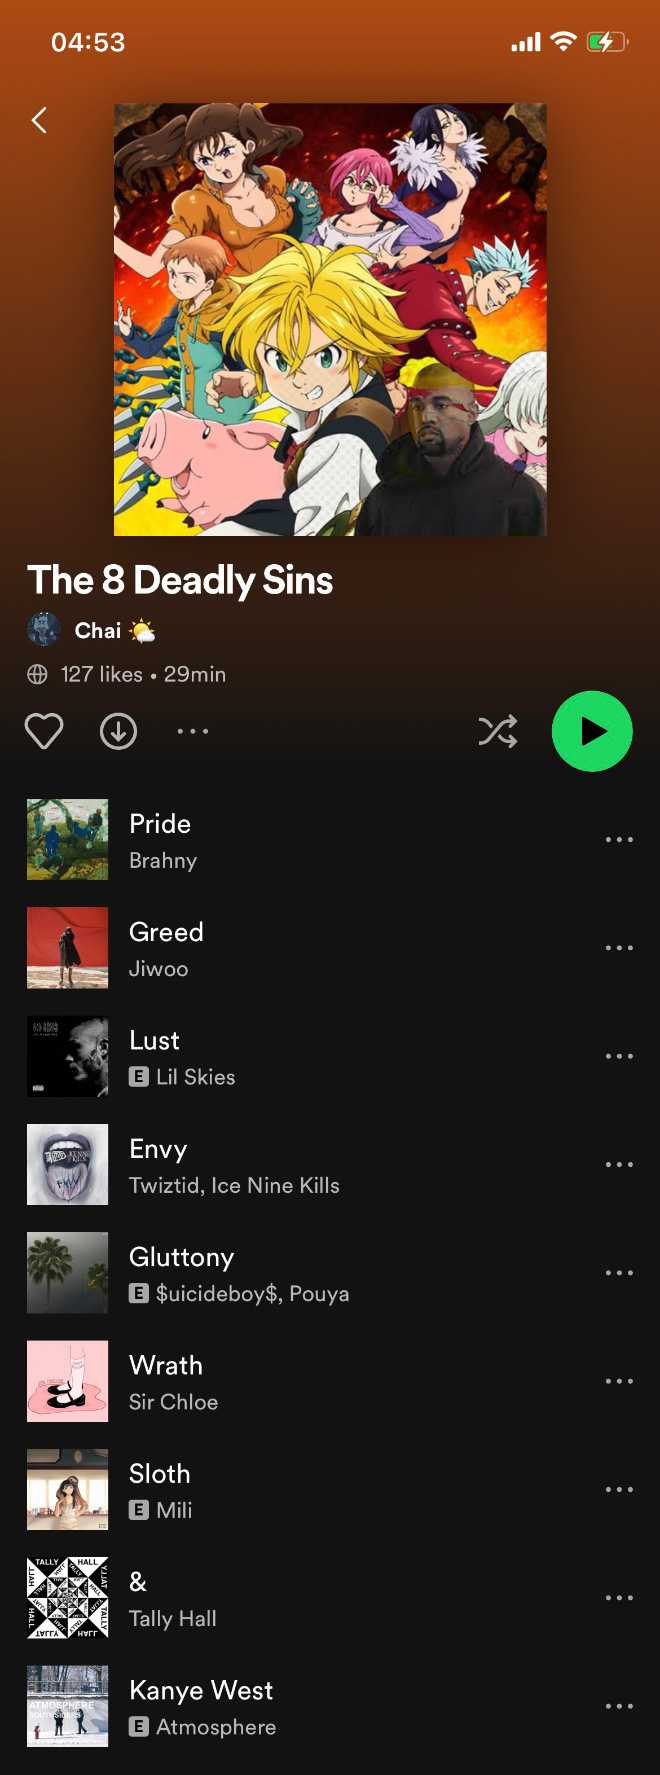
Task: Play the Wrath track by Sir Chloe
Action: click(x=330, y=1381)
